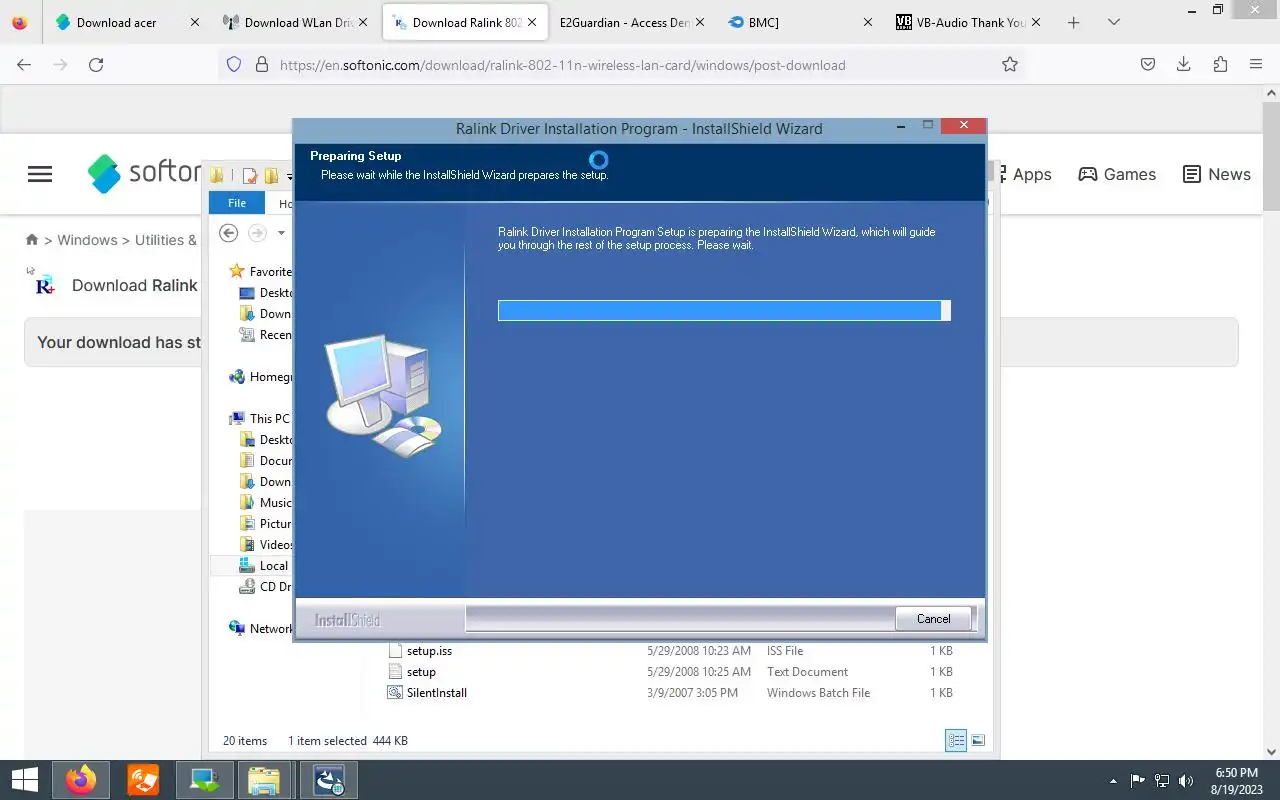Click the setup preparation progress bar
Image resolution: width=1280 pixels, height=800 pixels.
724,311
